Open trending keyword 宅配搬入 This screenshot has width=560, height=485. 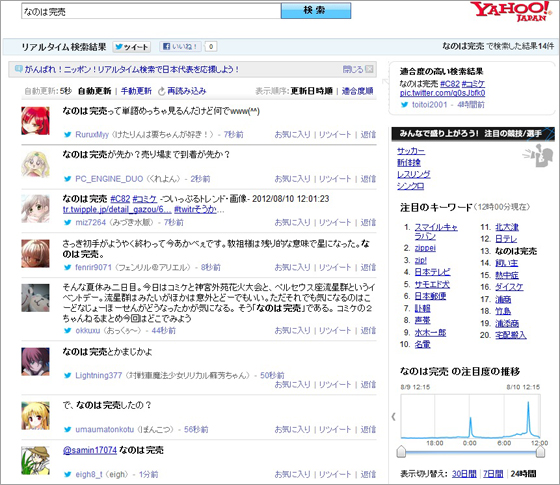pyautogui.click(x=511, y=335)
